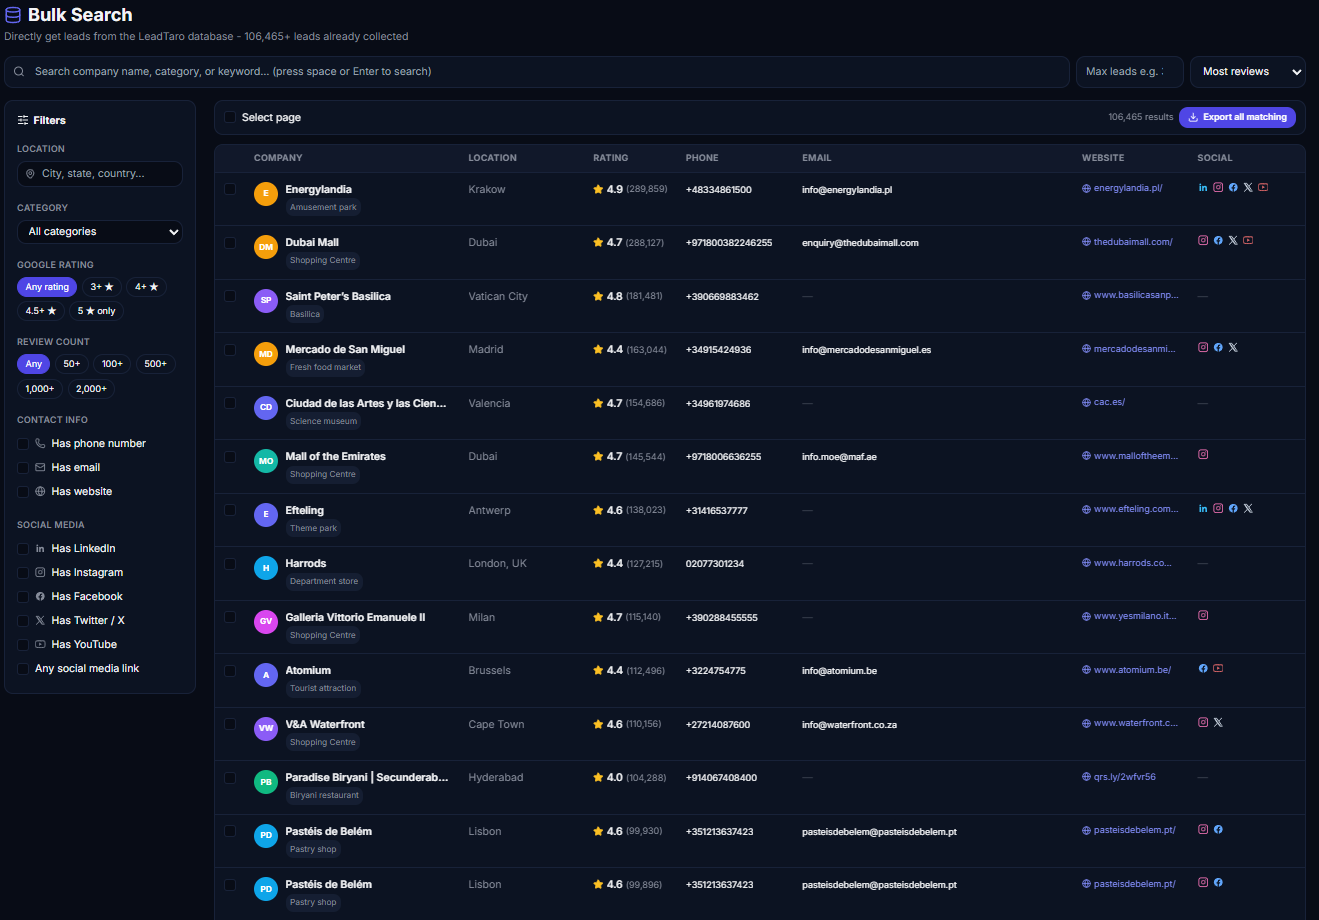1319x920 pixels.
Task: Set review count to 1,000+
Action: coord(40,389)
